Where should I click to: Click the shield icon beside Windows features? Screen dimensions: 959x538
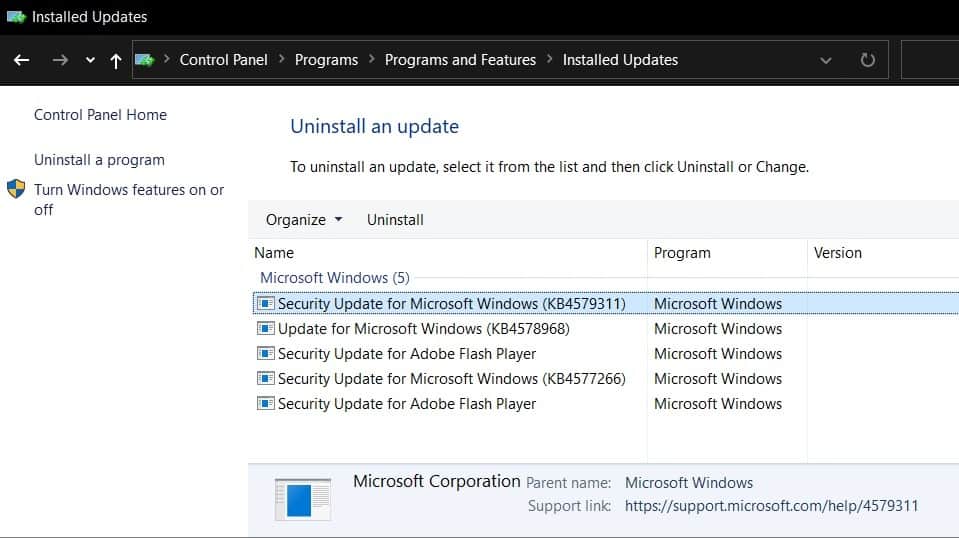[x=16, y=189]
